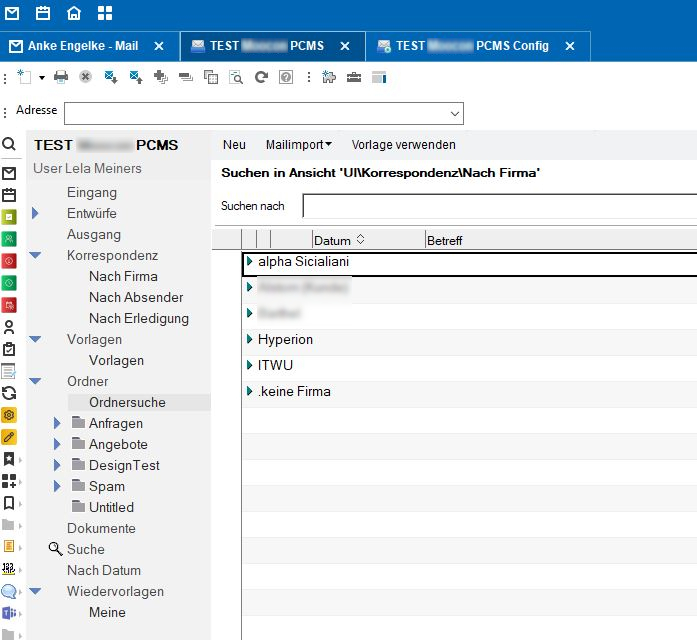This screenshot has height=640, width=697.
Task: Click the help question mark toolbar icon
Action: pyautogui.click(x=286, y=77)
